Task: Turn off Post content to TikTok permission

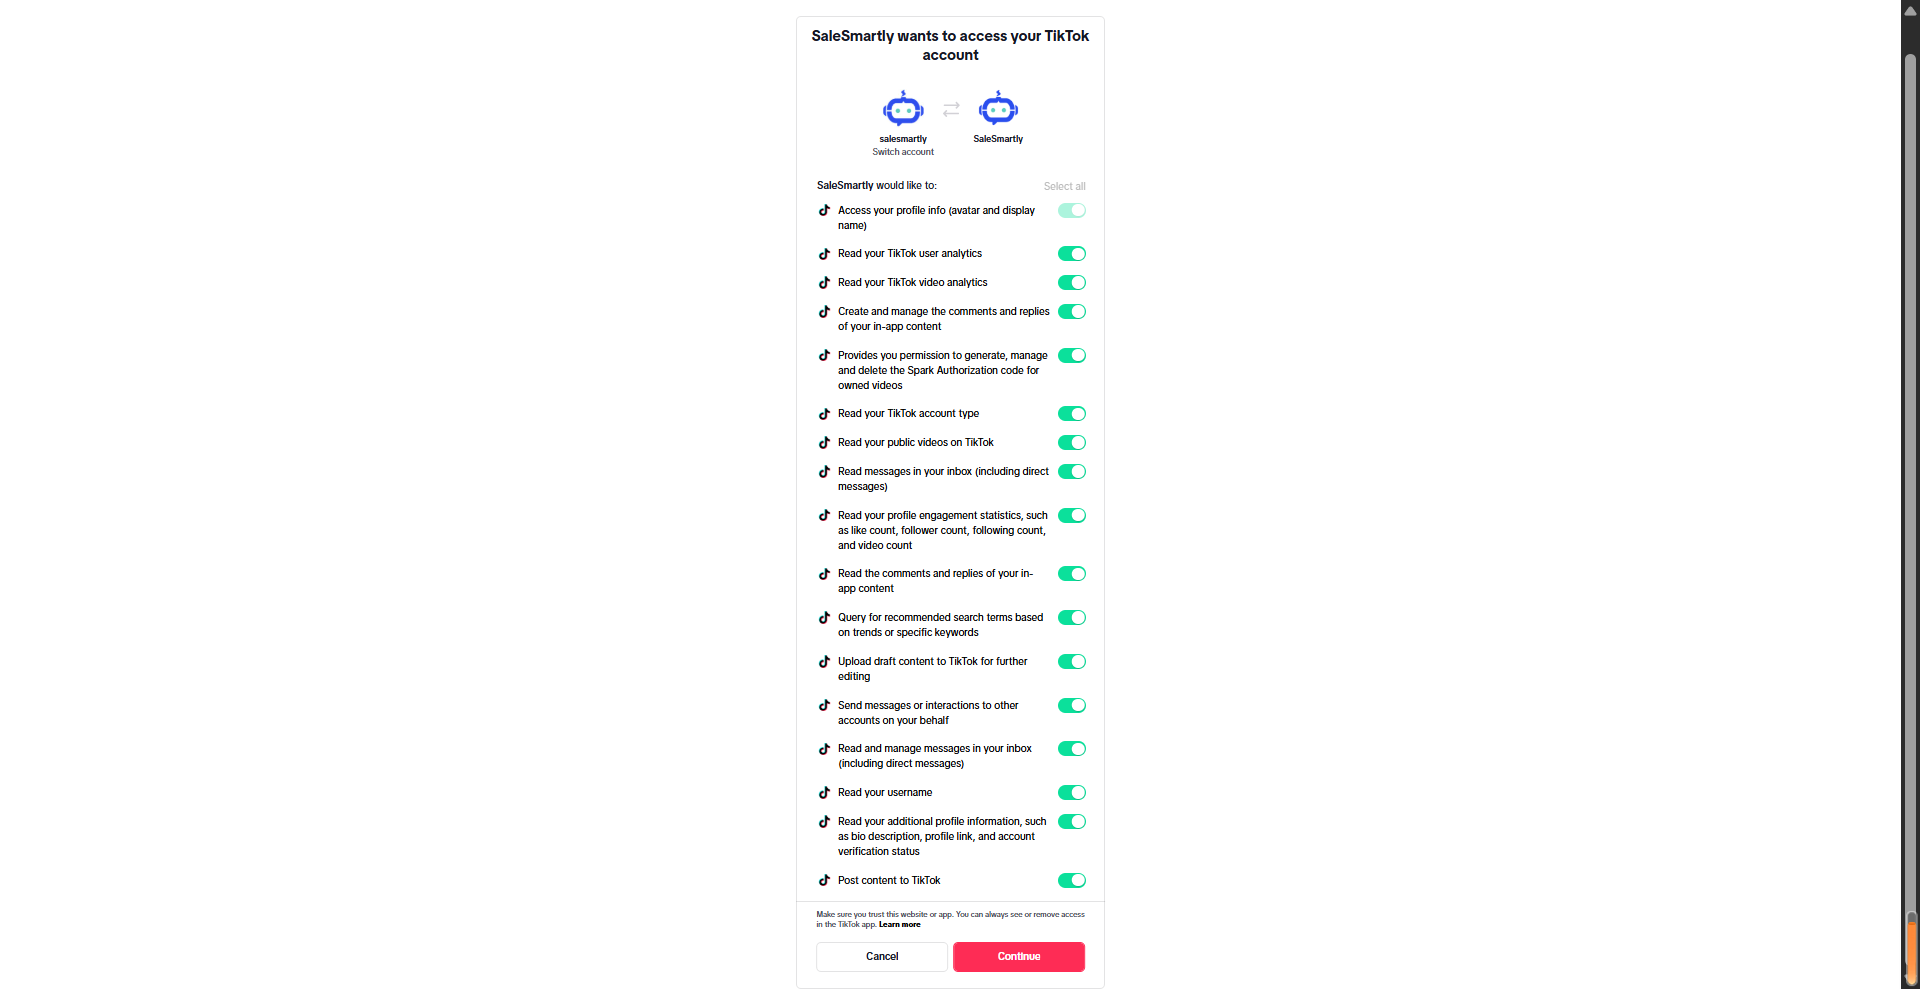Action: (1071, 881)
